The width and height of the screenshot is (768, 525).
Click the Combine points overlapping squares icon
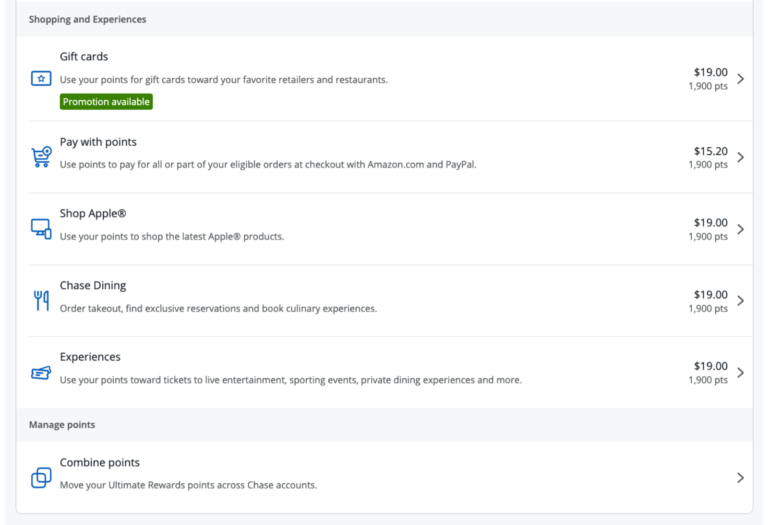point(41,477)
